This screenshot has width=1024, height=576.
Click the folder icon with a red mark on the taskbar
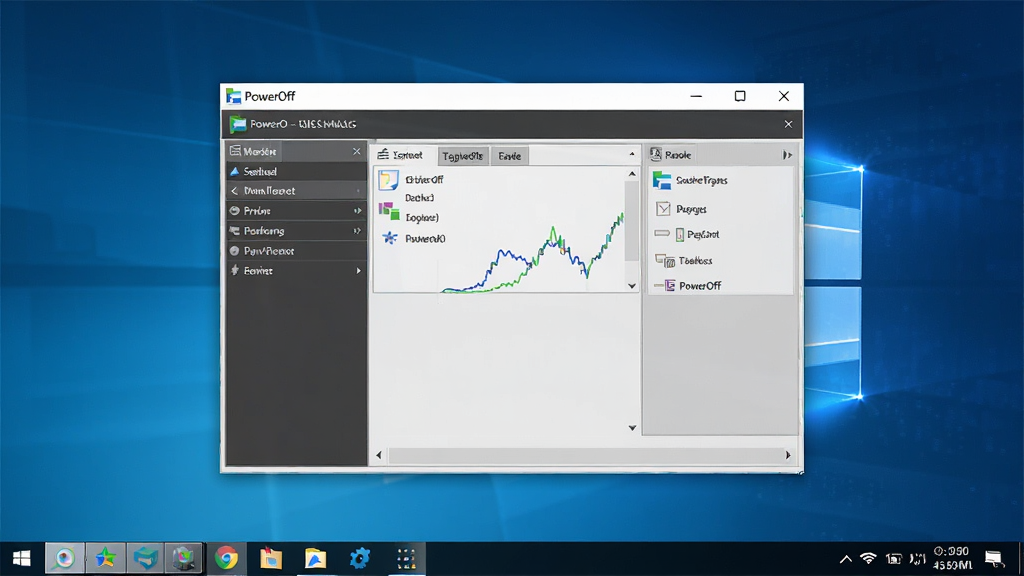click(x=270, y=558)
